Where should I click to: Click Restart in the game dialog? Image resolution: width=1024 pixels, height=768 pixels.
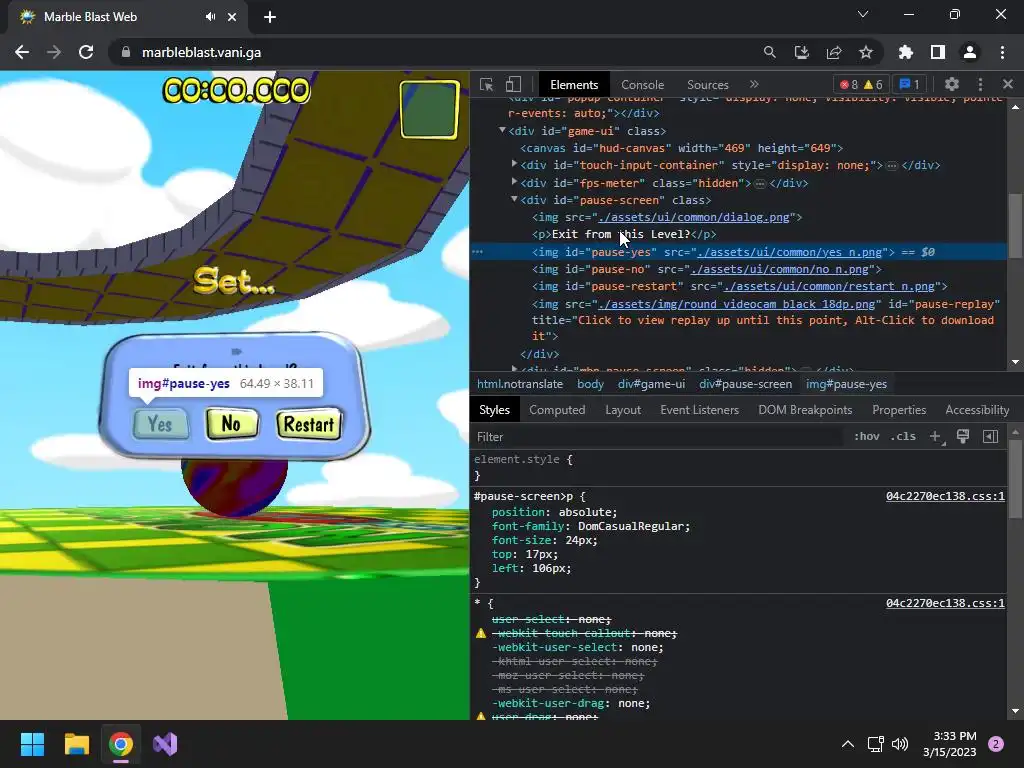point(309,424)
